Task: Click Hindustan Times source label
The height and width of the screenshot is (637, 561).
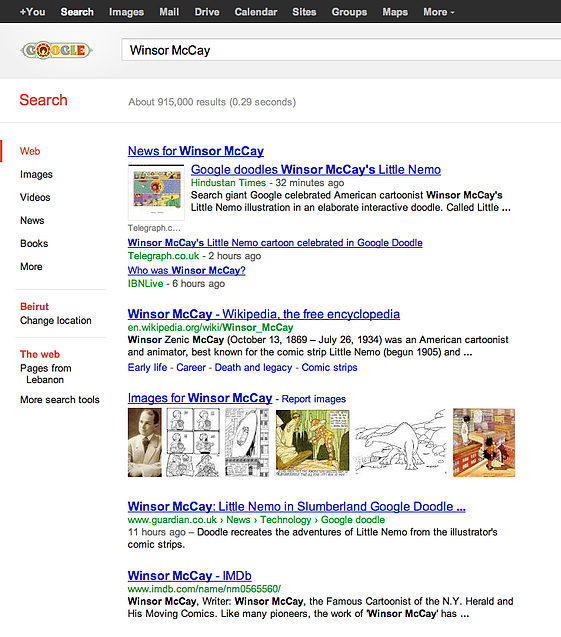Action: pos(228,183)
